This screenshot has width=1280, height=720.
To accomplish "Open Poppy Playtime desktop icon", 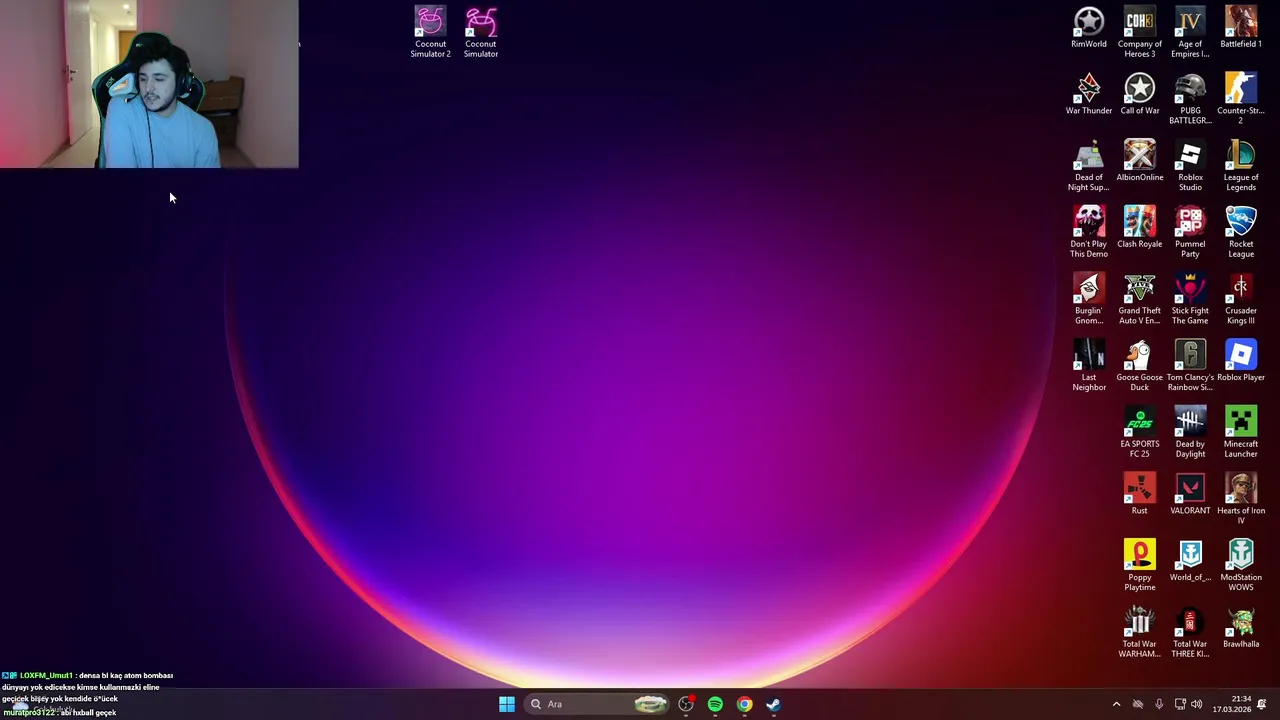I will (1139, 566).
